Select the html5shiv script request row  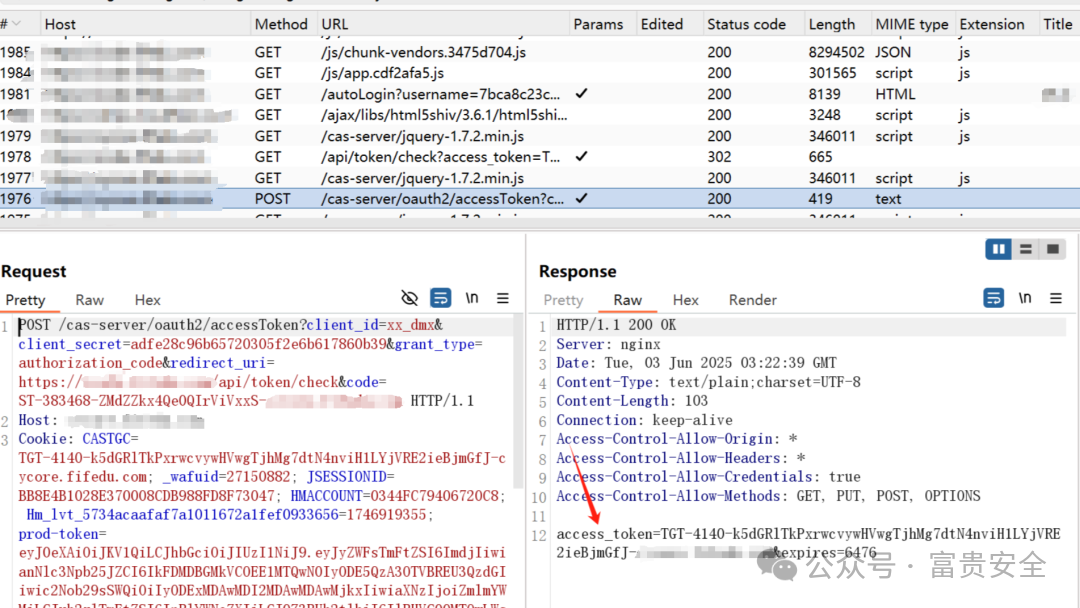(540, 115)
